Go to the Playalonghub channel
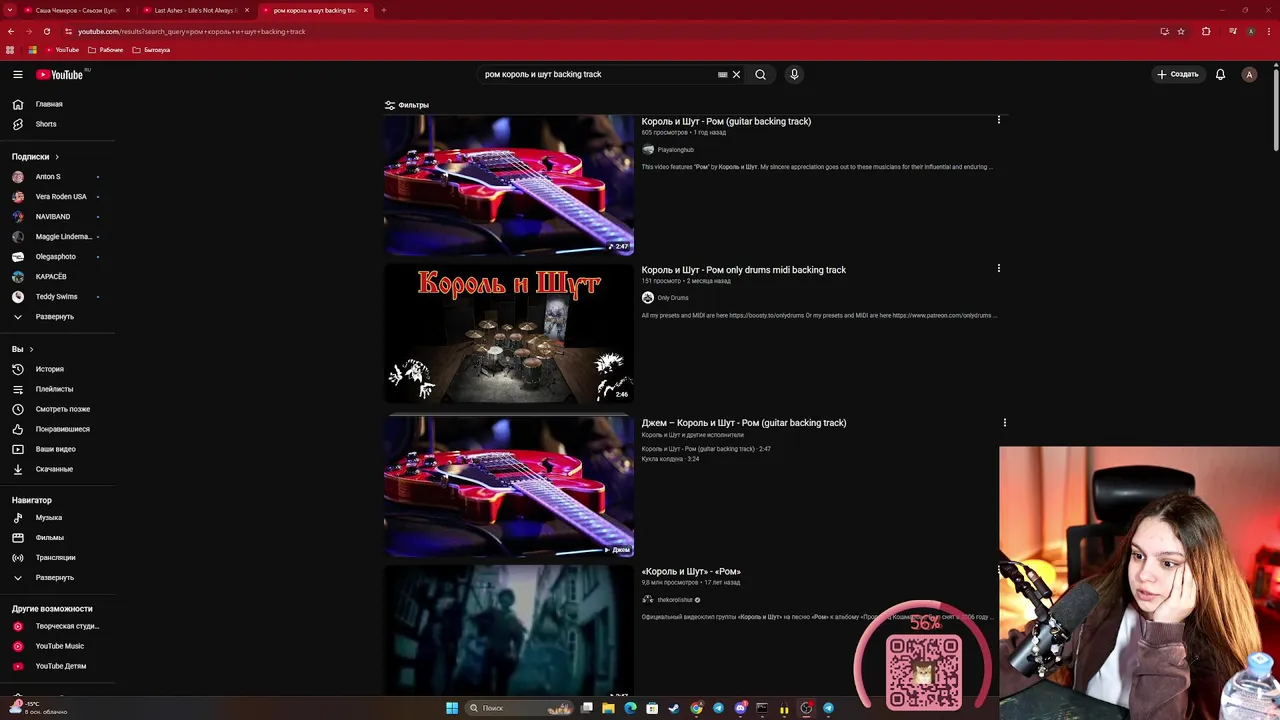 675,150
